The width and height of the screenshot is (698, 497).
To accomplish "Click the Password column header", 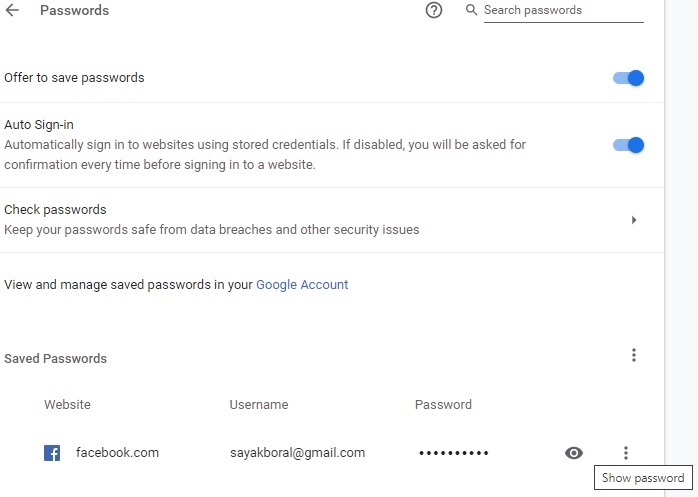I will pos(443,405).
